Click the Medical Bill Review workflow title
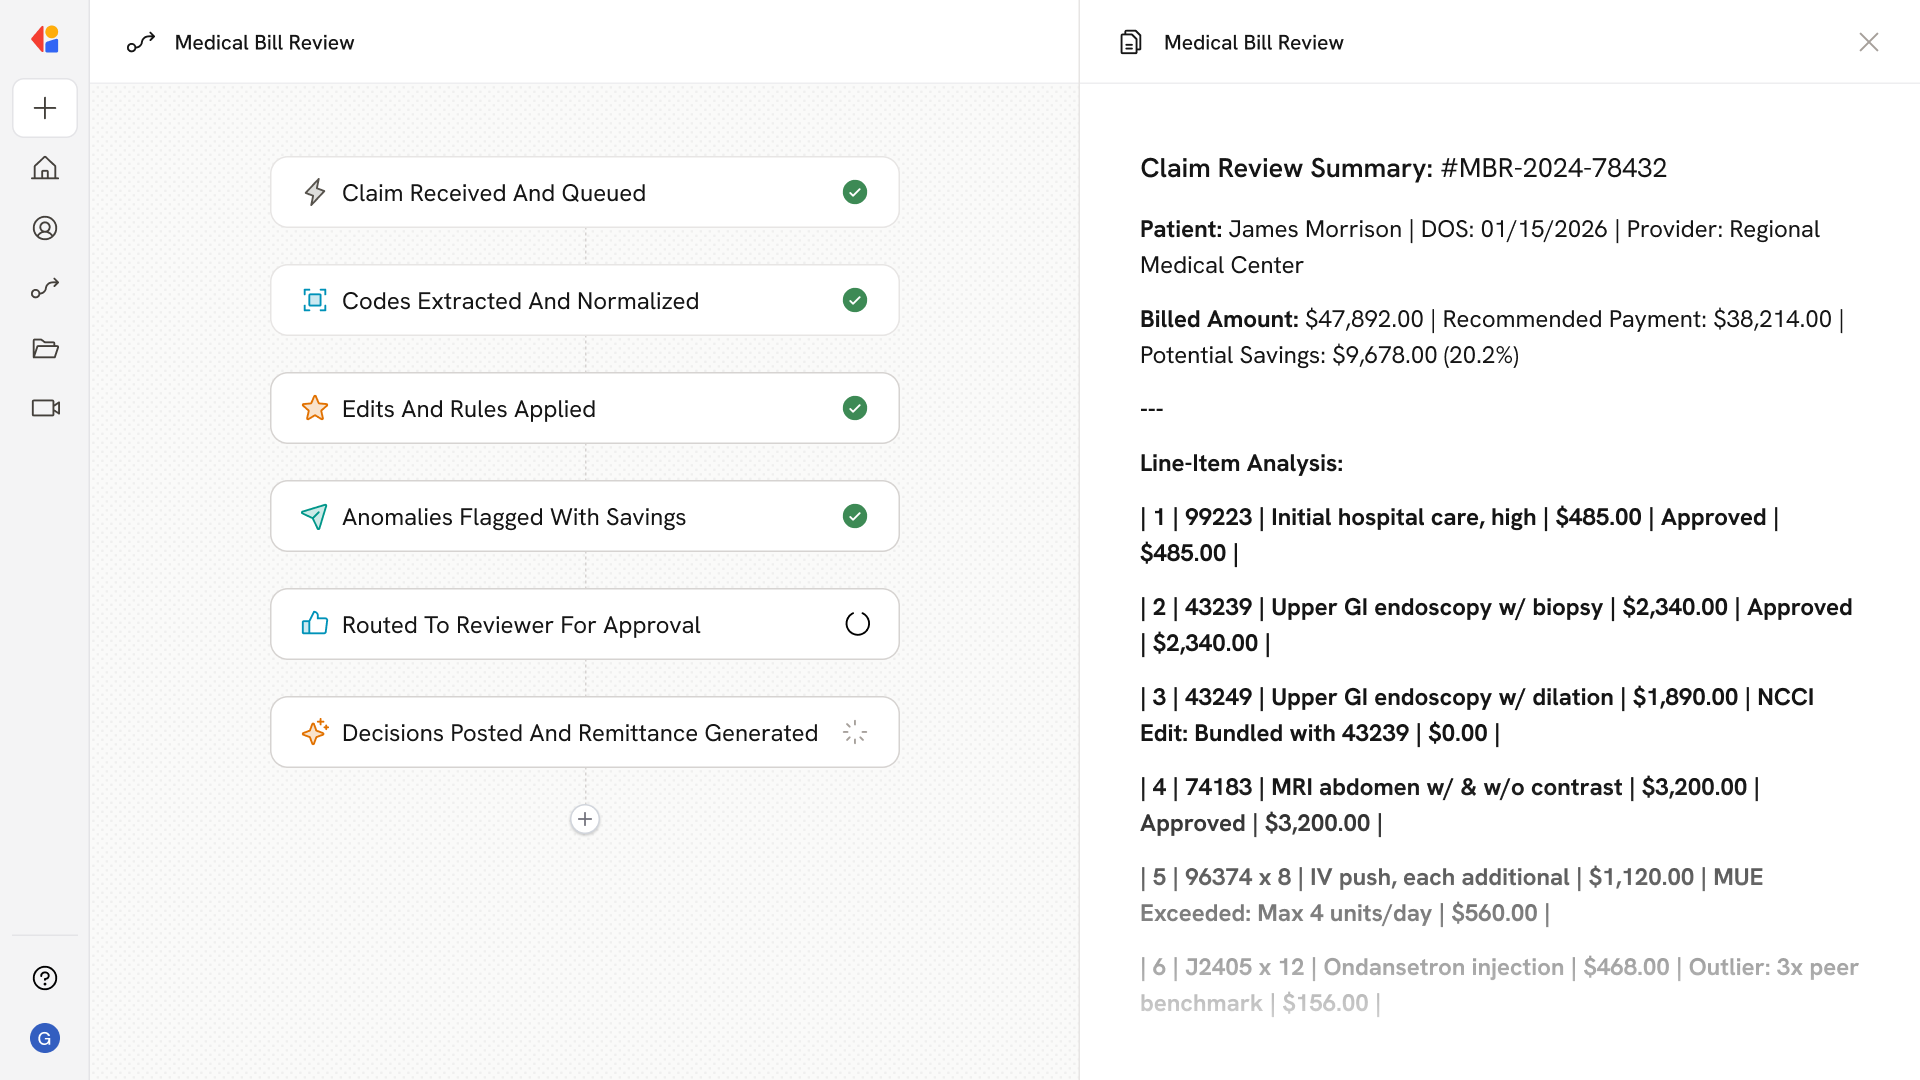This screenshot has width=1920, height=1080. [x=264, y=42]
